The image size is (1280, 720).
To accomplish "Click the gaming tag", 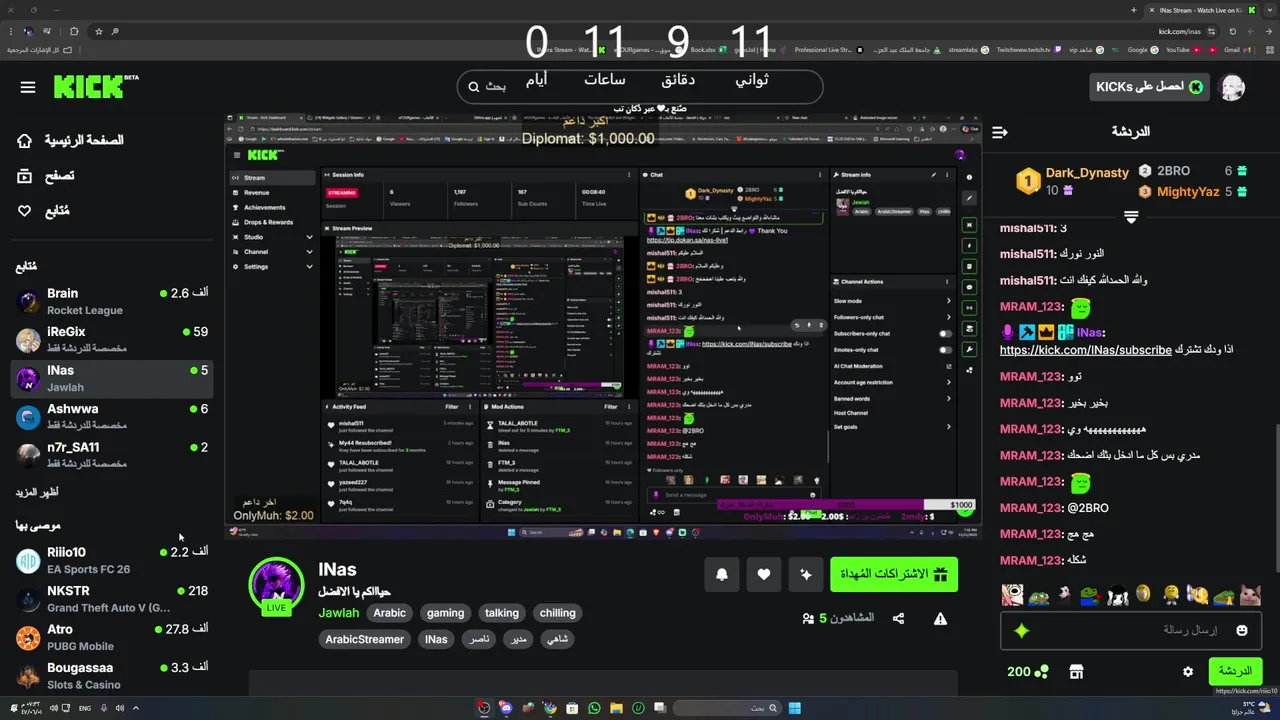I will [x=445, y=613].
